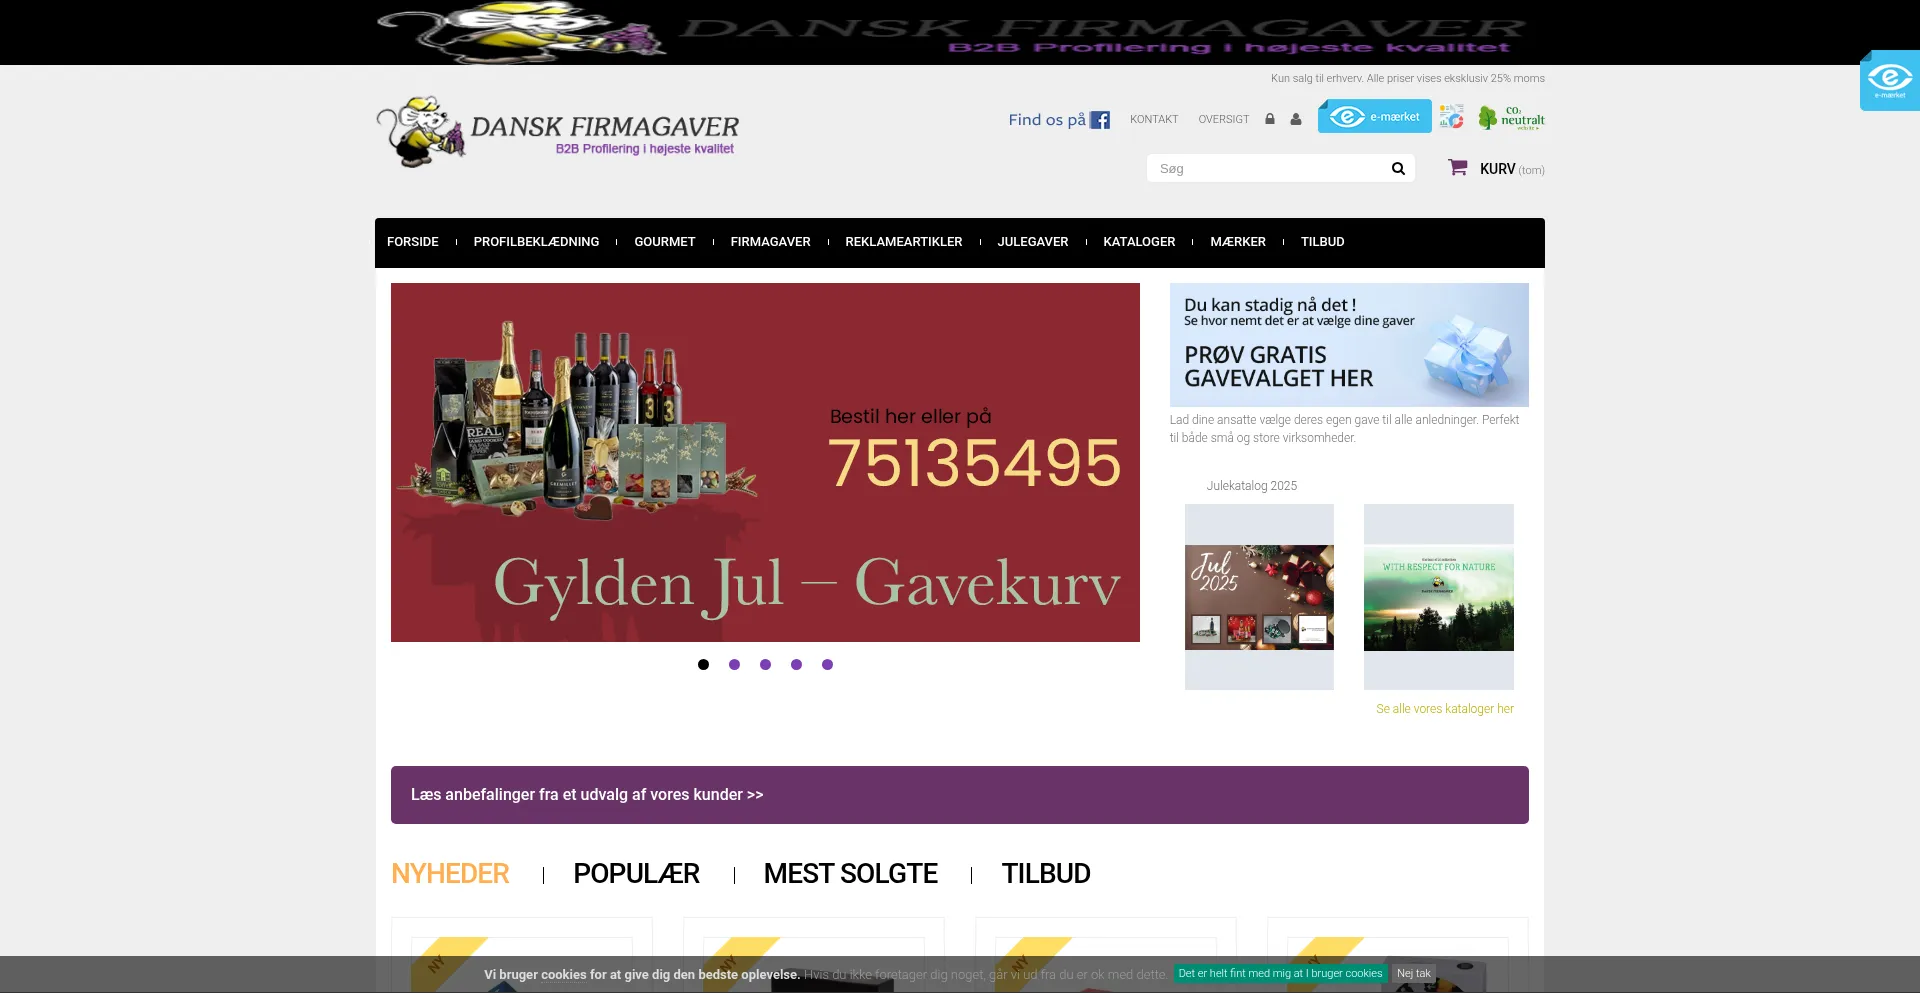Click the padlock login icon

pos(1270,119)
